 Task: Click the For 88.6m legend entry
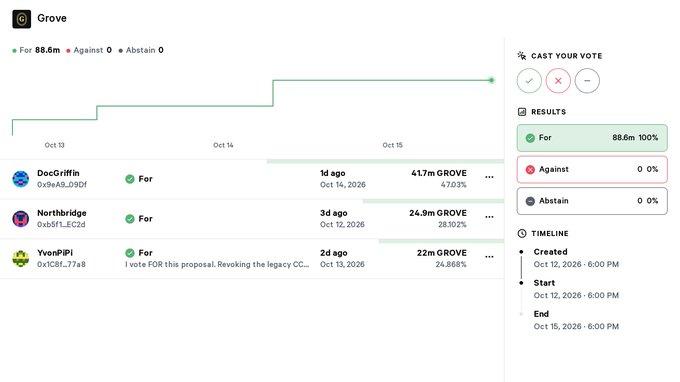point(36,50)
